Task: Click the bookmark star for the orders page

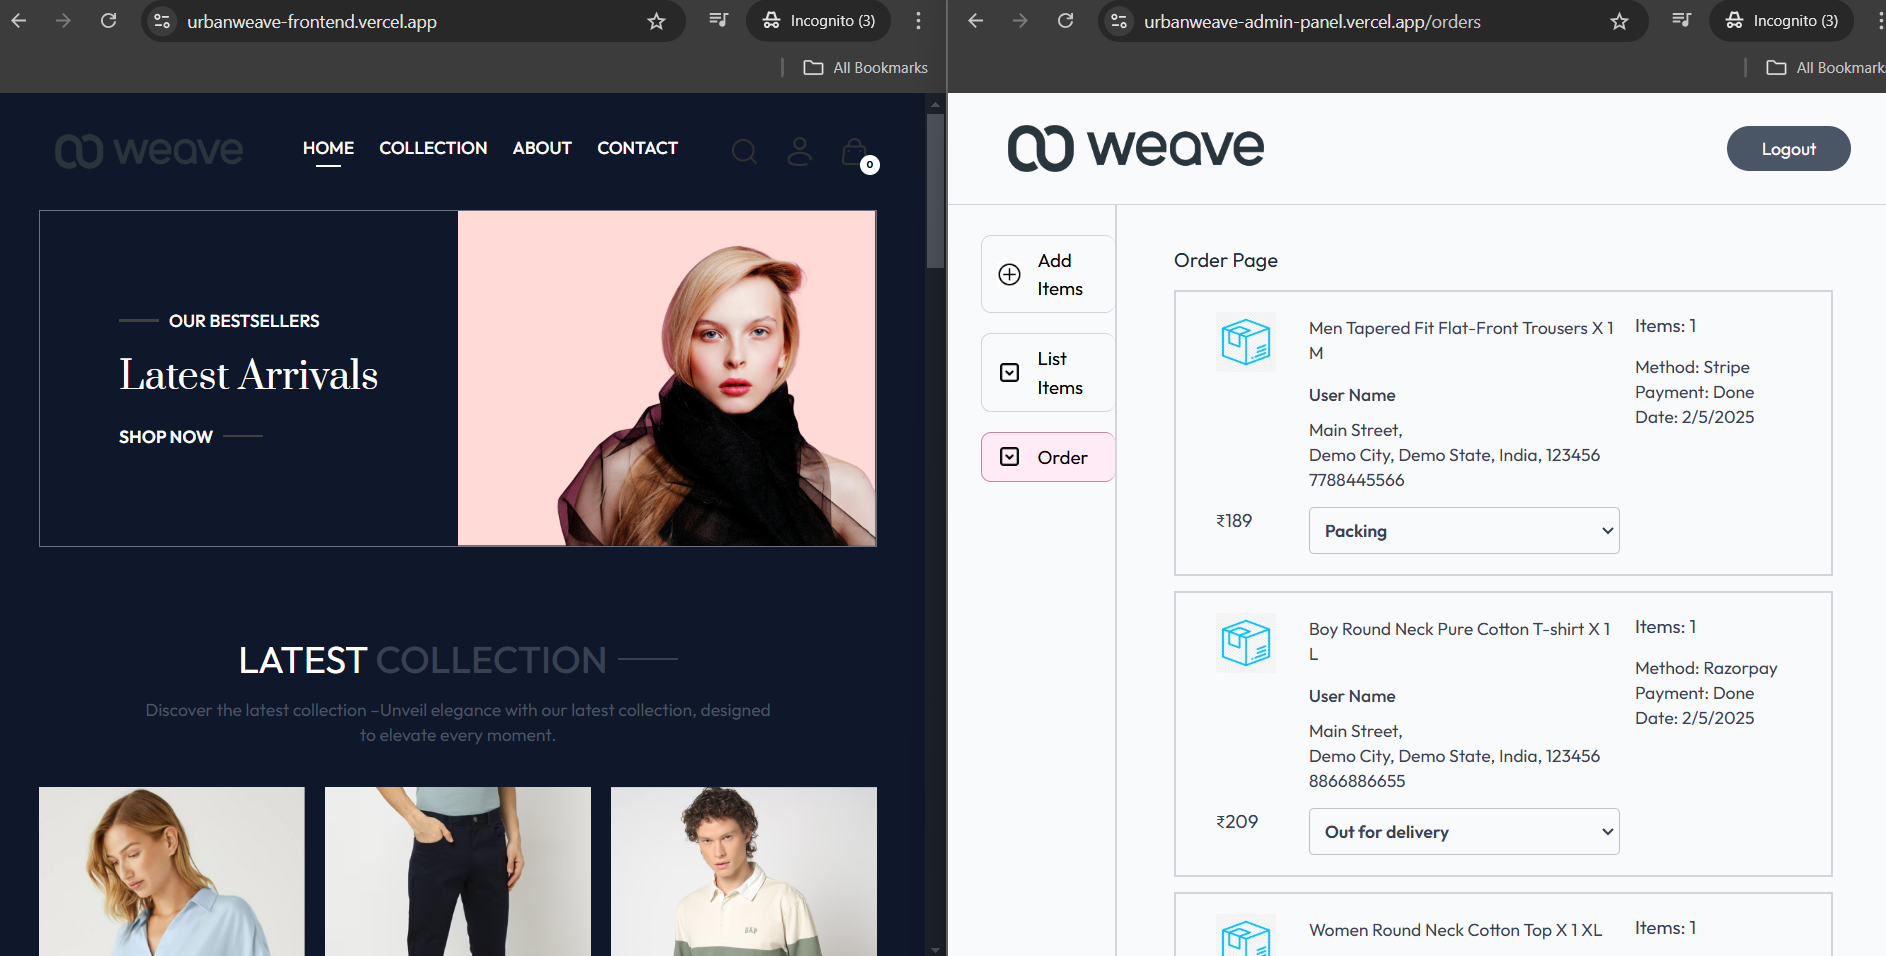Action: point(1618,20)
